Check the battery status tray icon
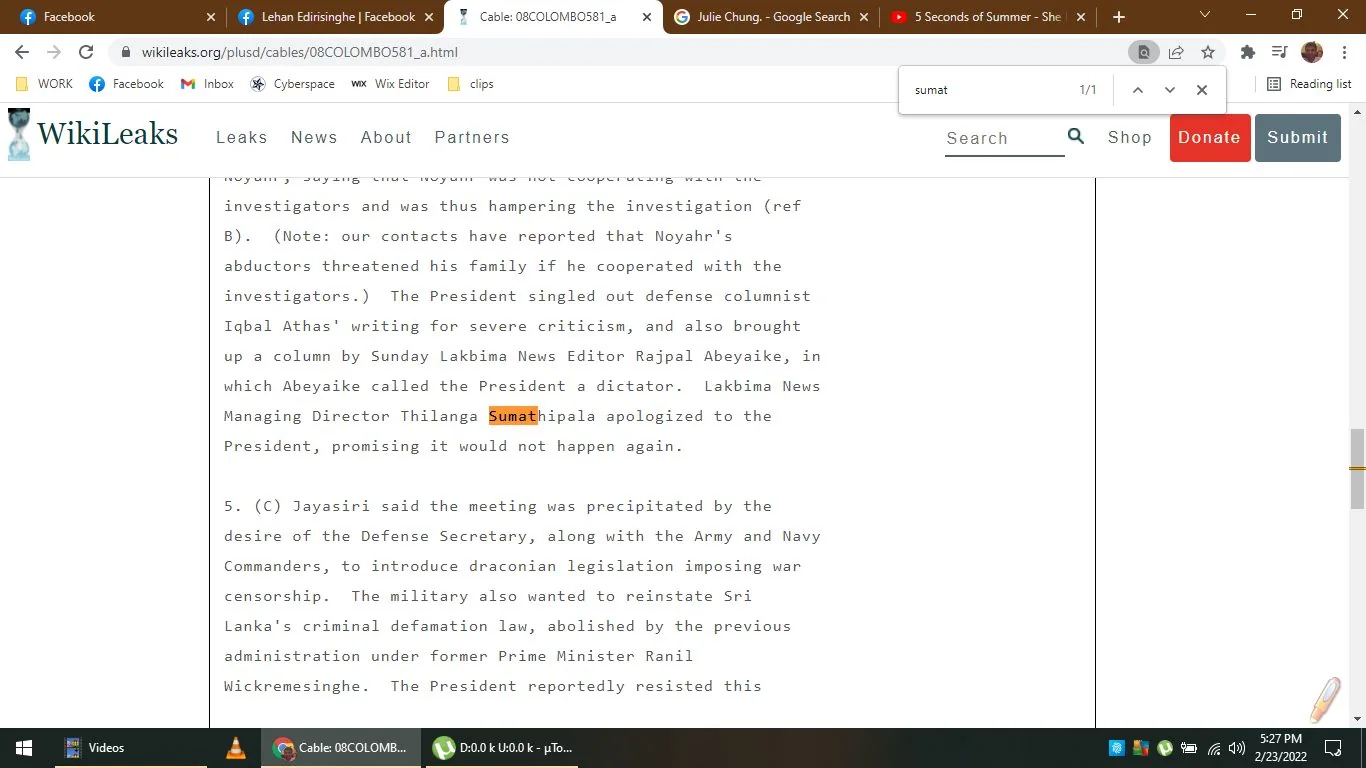This screenshot has height=768, width=1366. coord(1189,748)
